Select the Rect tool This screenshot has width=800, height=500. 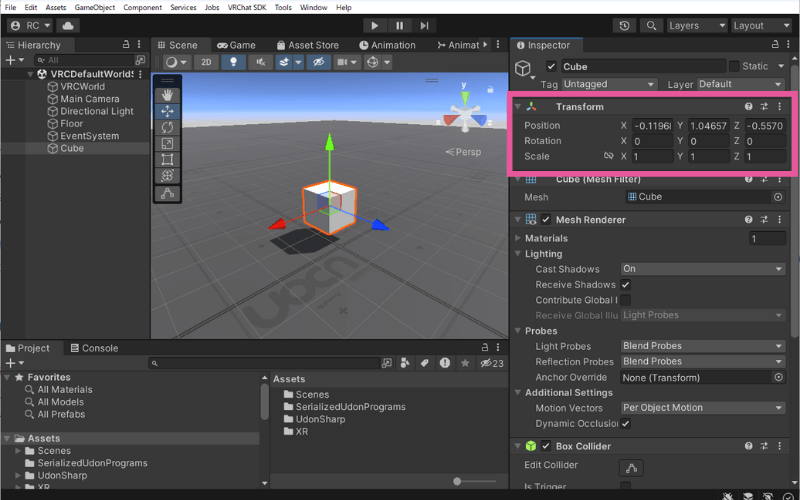(x=167, y=159)
